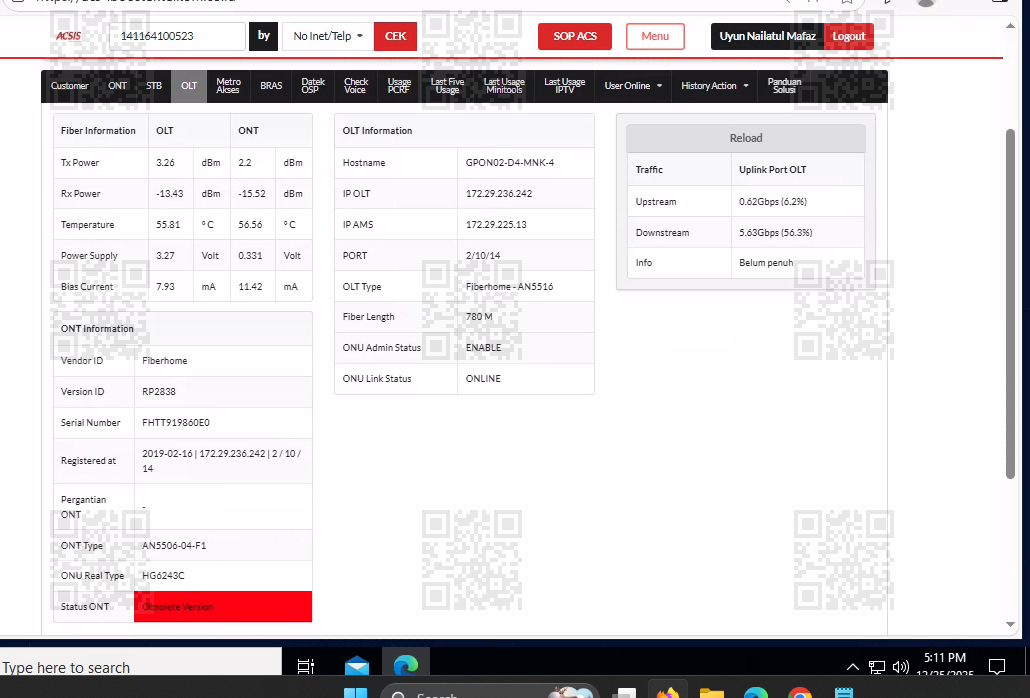
Task: Click OLT Type value Fiberhome - AN5516
Action: tap(509, 287)
